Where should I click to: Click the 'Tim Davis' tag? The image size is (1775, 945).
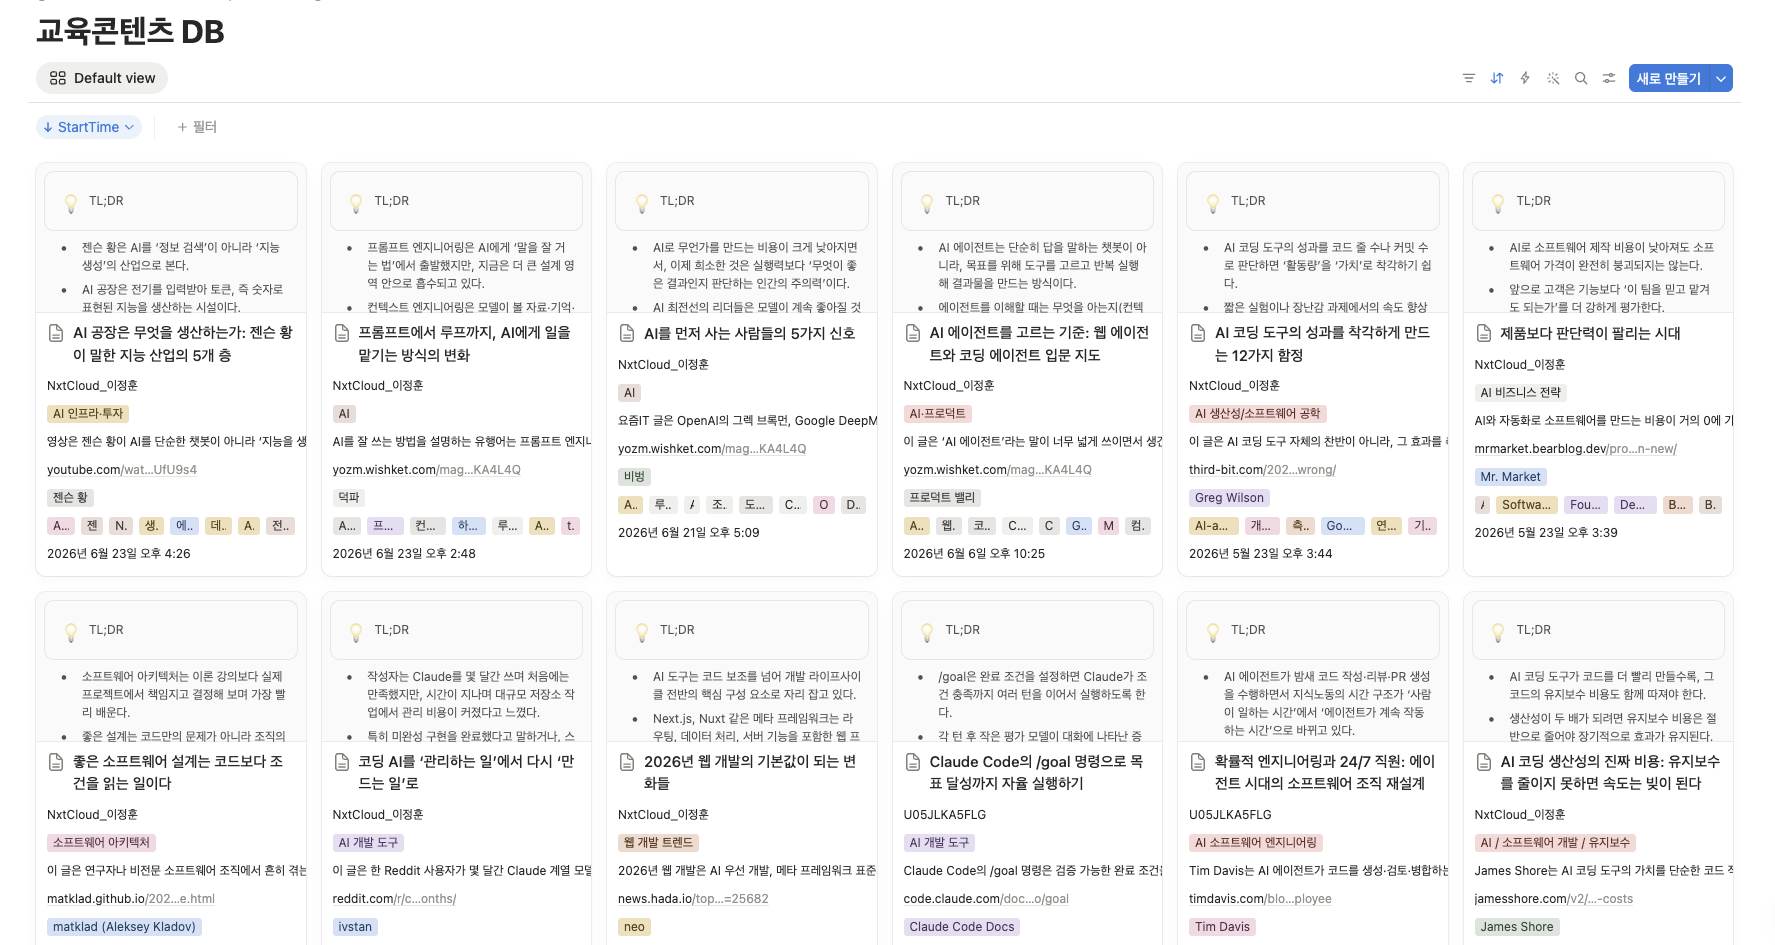click(x=1222, y=927)
